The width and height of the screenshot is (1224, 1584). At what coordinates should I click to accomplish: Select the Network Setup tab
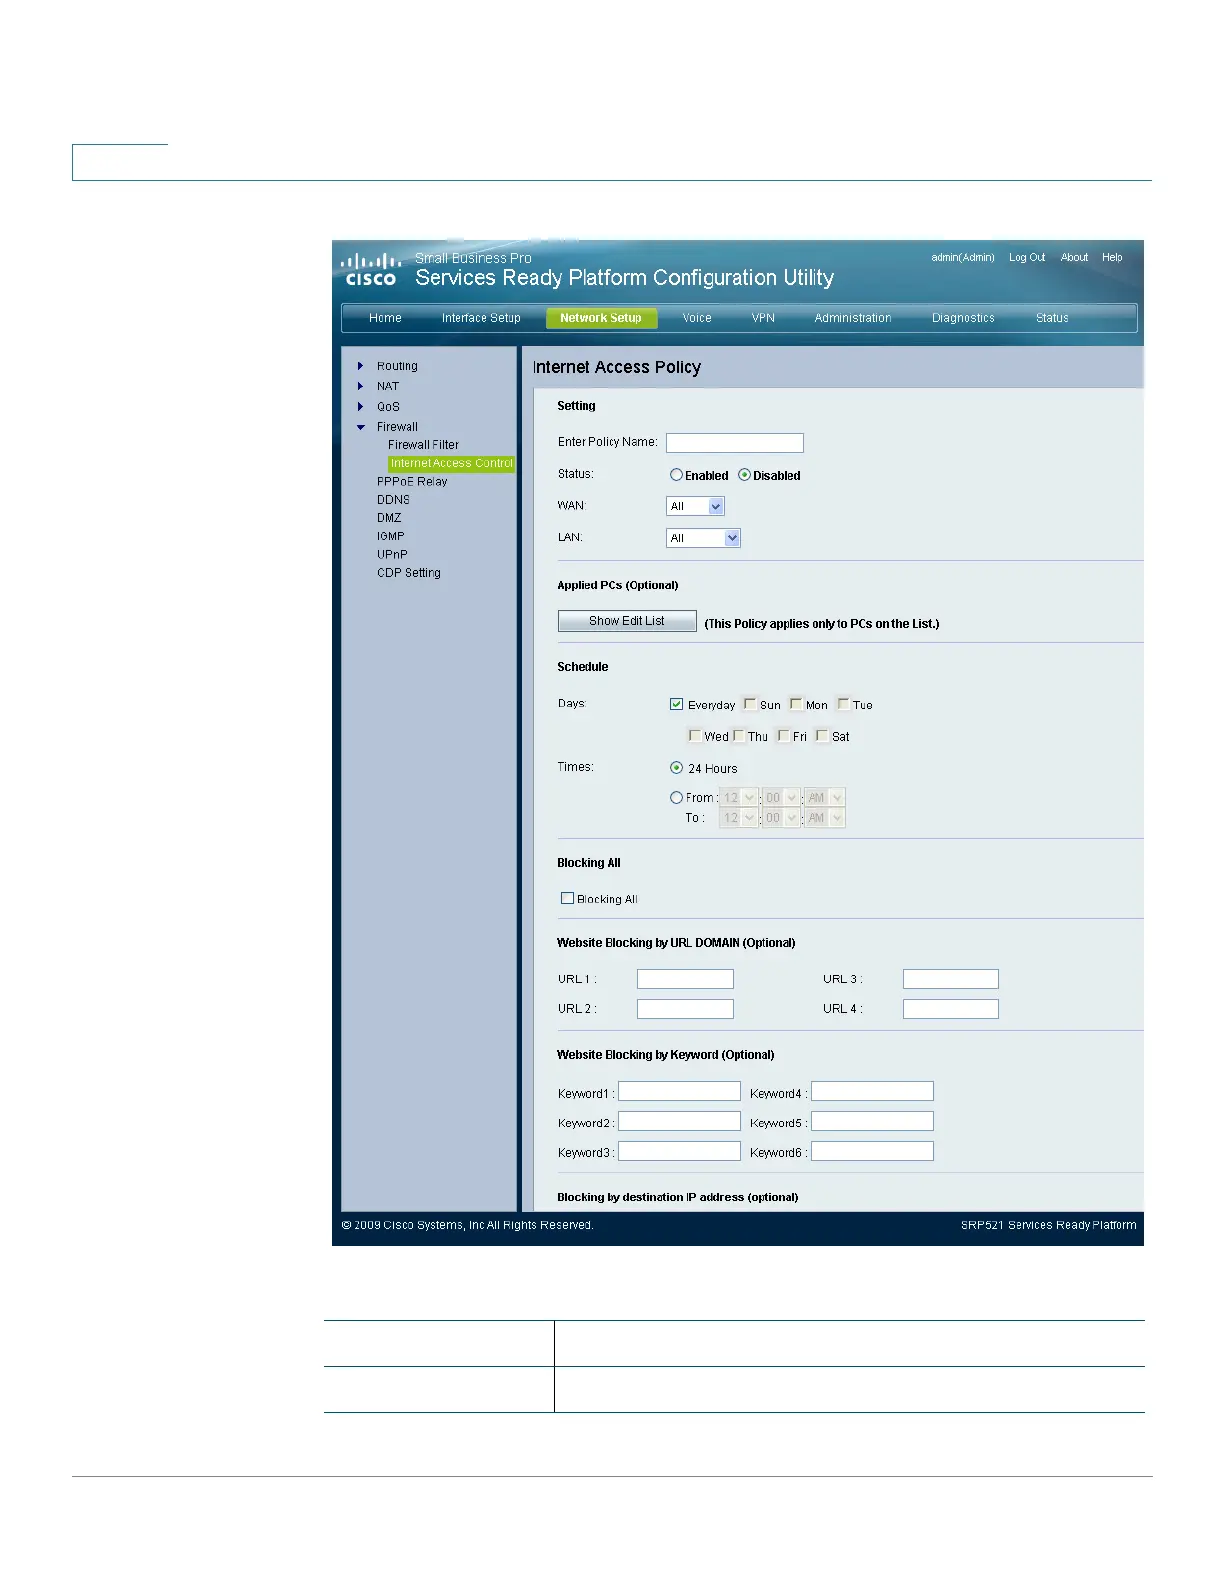click(601, 318)
